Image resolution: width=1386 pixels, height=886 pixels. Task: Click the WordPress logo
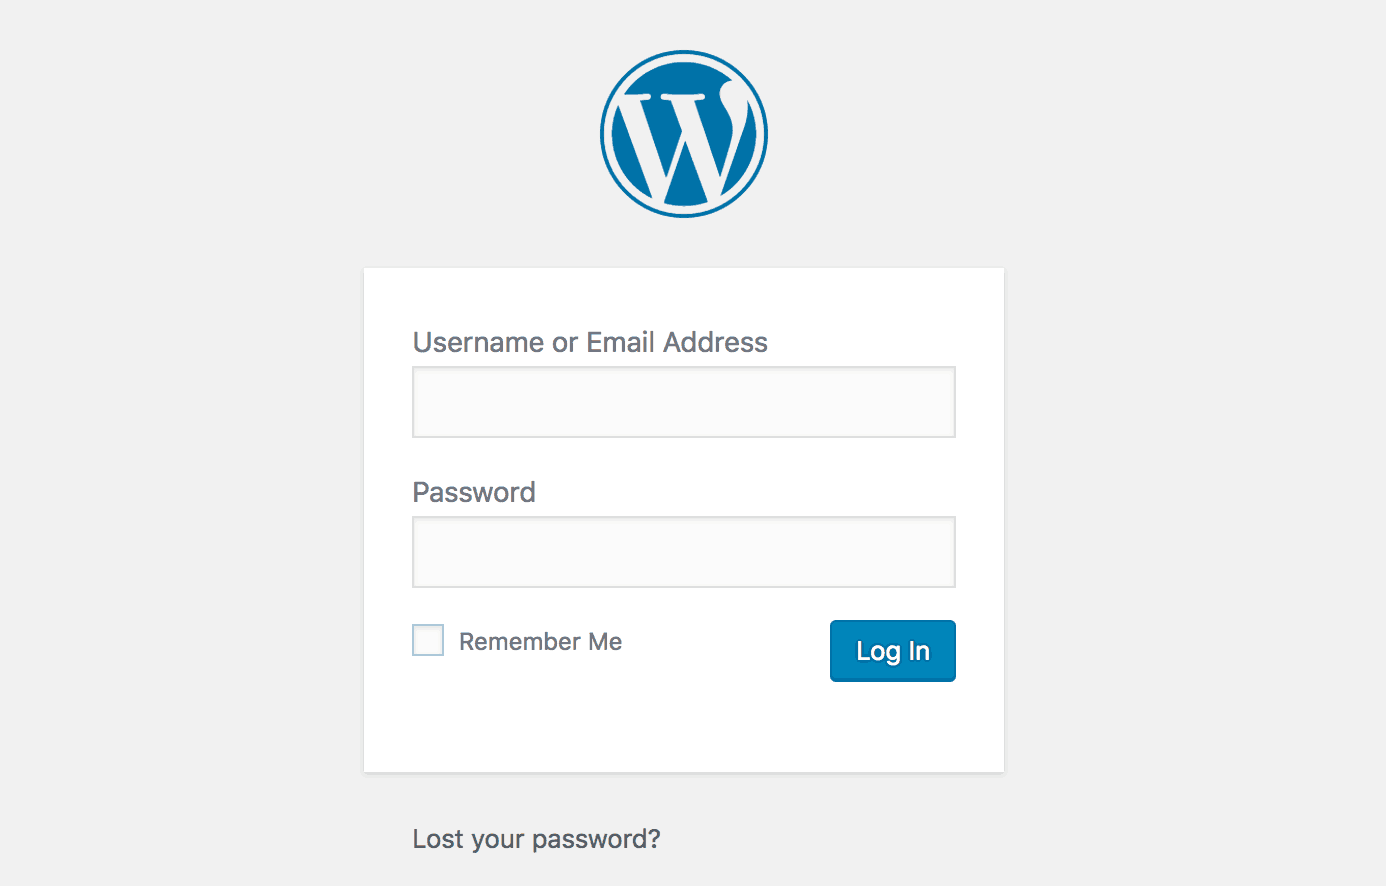684,134
